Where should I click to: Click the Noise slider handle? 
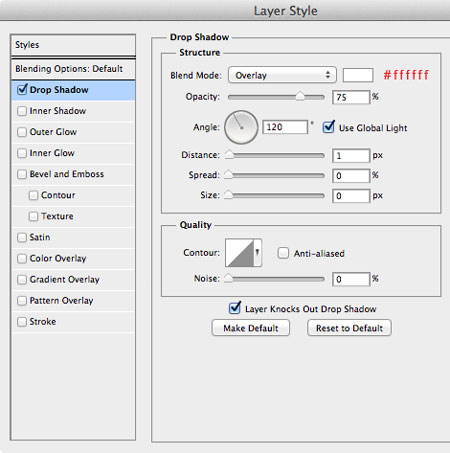pos(228,278)
